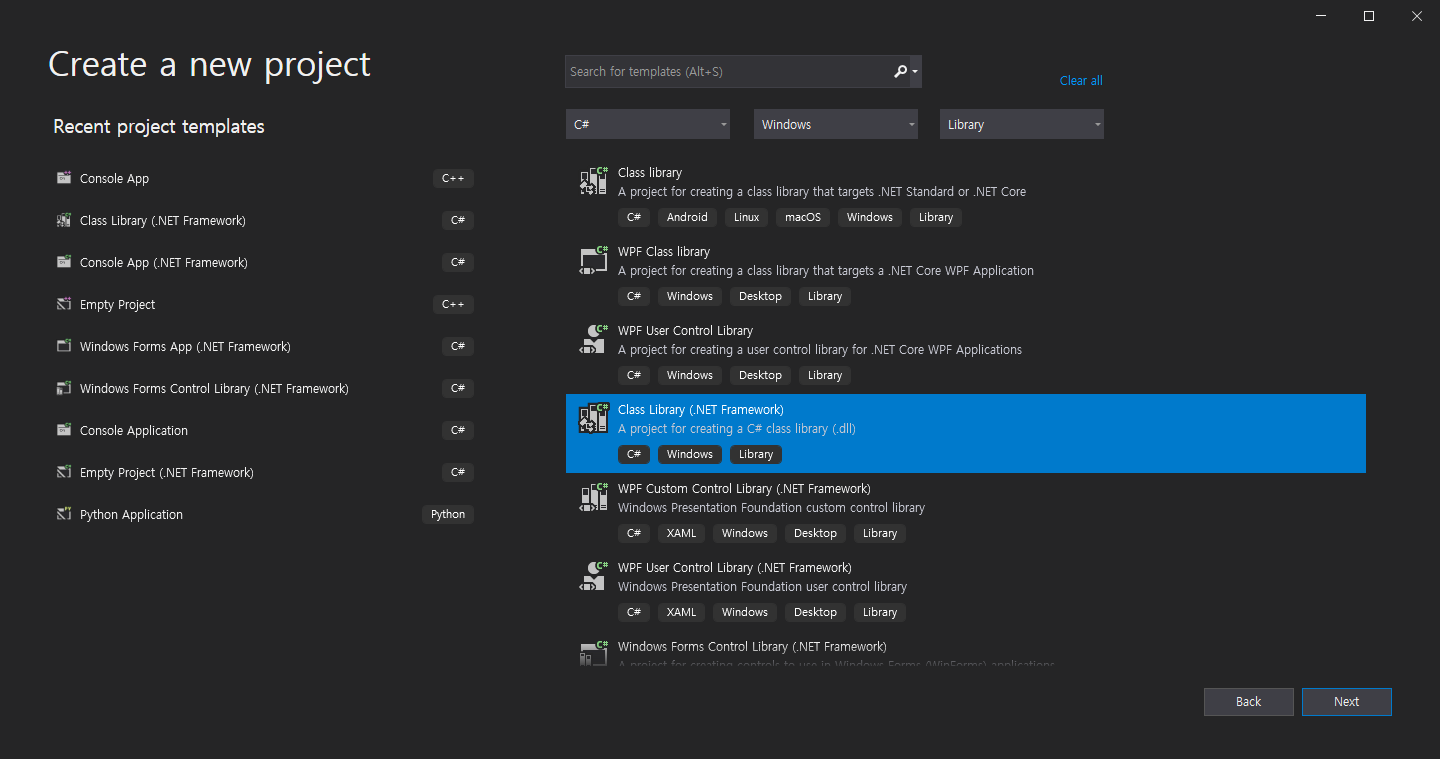Click the Console Application C# icon

64,430
